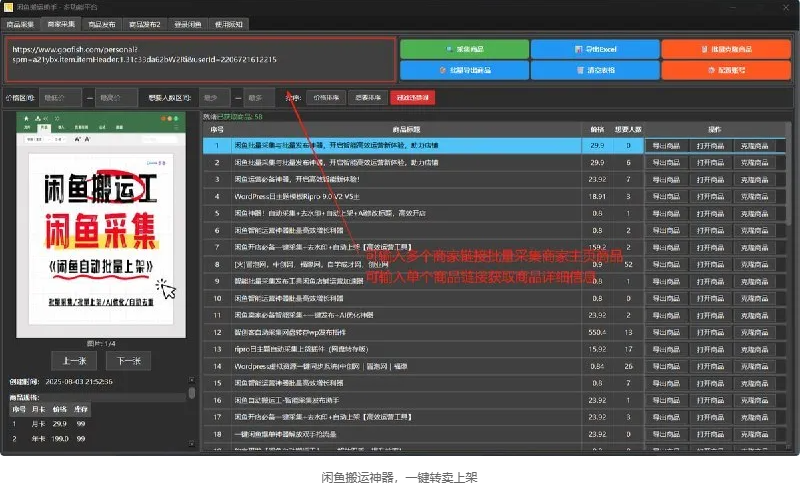Click 克隆商品 in row 6
The width and height of the screenshot is (803, 489).
tap(755, 230)
